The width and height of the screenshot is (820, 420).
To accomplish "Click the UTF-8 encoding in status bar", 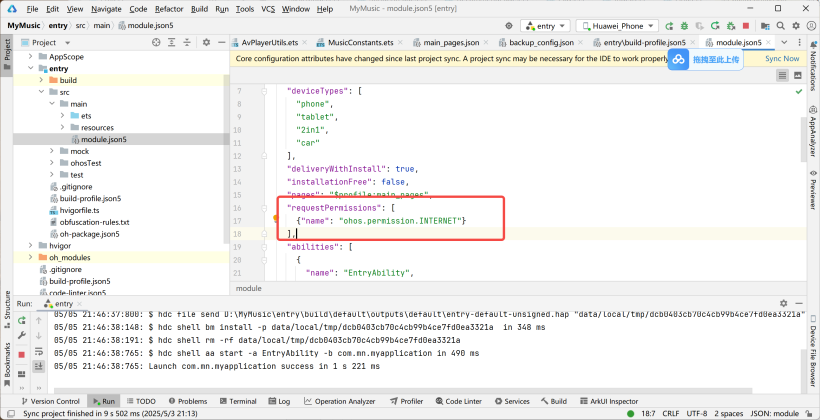I will click(x=697, y=414).
